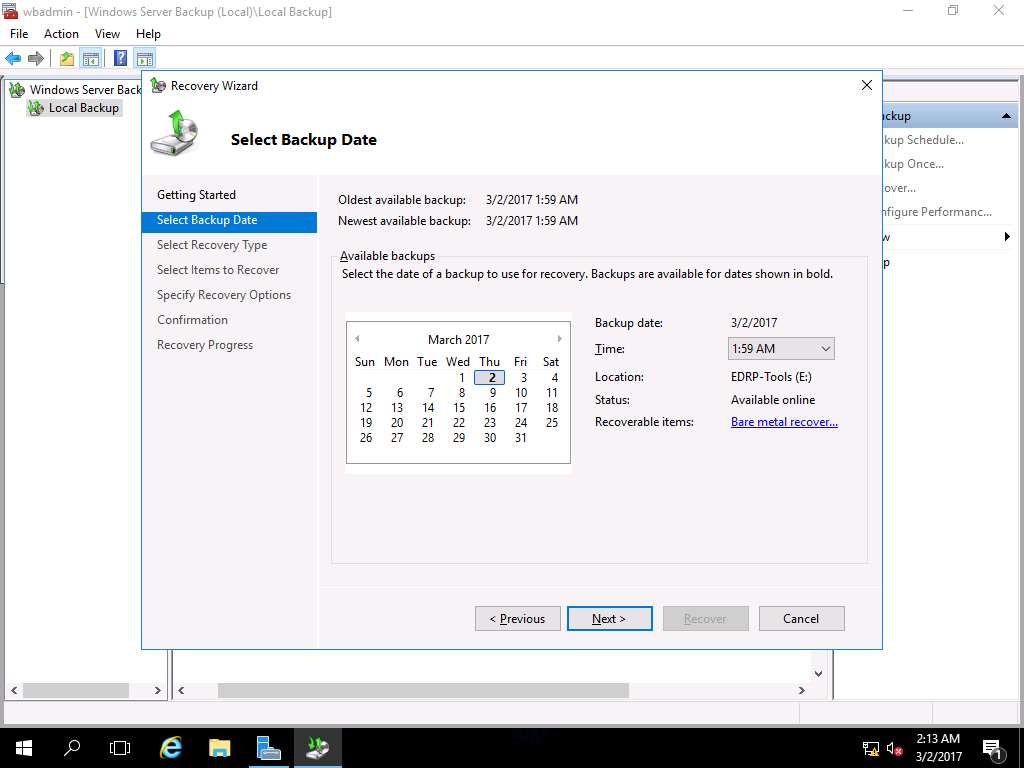This screenshot has height=768, width=1024.
Task: Click the center pane horizontal scrollbar thumb
Action: click(423, 690)
